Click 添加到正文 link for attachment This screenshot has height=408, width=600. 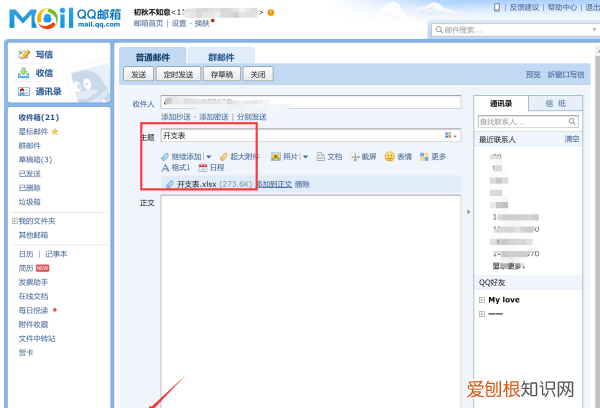pyautogui.click(x=274, y=184)
